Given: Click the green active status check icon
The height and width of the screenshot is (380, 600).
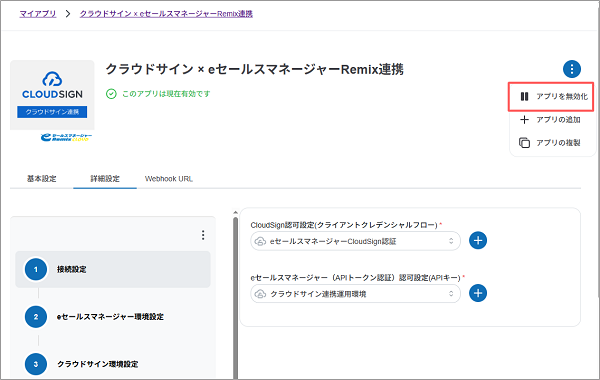Looking at the screenshot, I should coord(111,94).
